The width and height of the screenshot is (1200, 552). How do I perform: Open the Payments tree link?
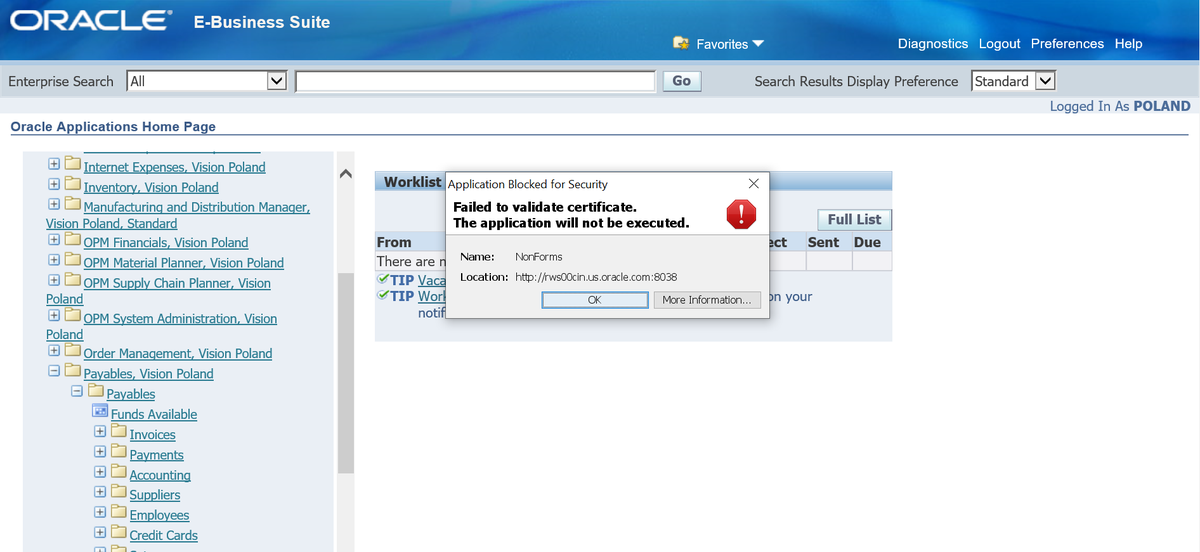[157, 455]
